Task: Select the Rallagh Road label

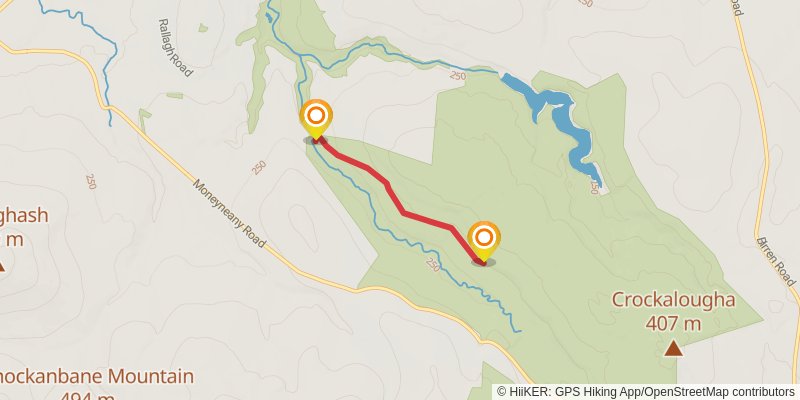Action: point(176,47)
